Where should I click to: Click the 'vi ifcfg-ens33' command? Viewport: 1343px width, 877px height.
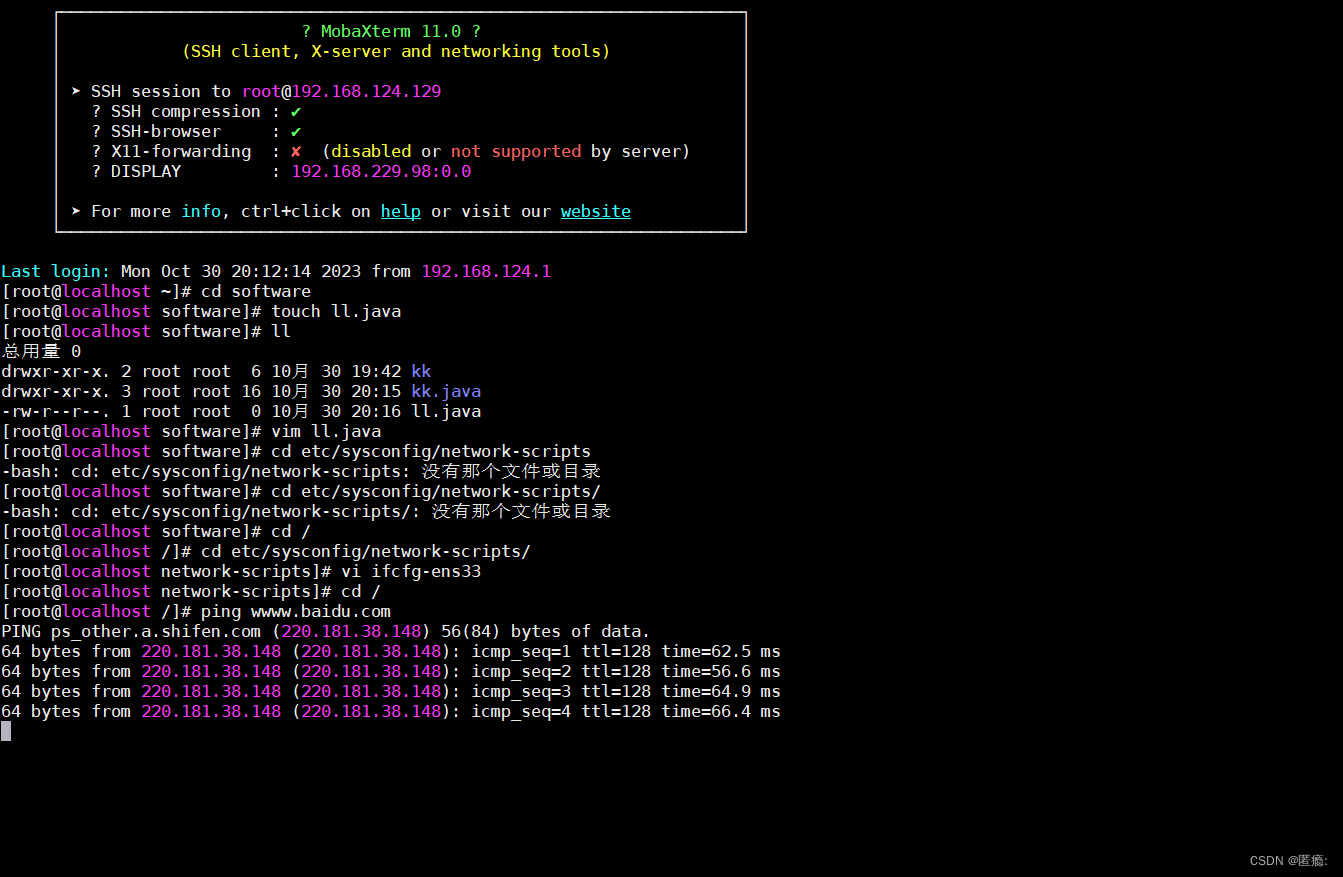pyautogui.click(x=411, y=571)
